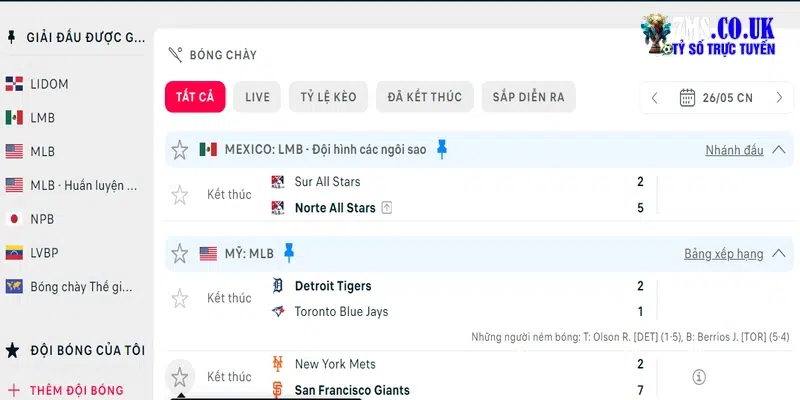Click the baseball bat icon beside BÓNG CHÀY
This screenshot has height=400, width=800.
point(175,55)
